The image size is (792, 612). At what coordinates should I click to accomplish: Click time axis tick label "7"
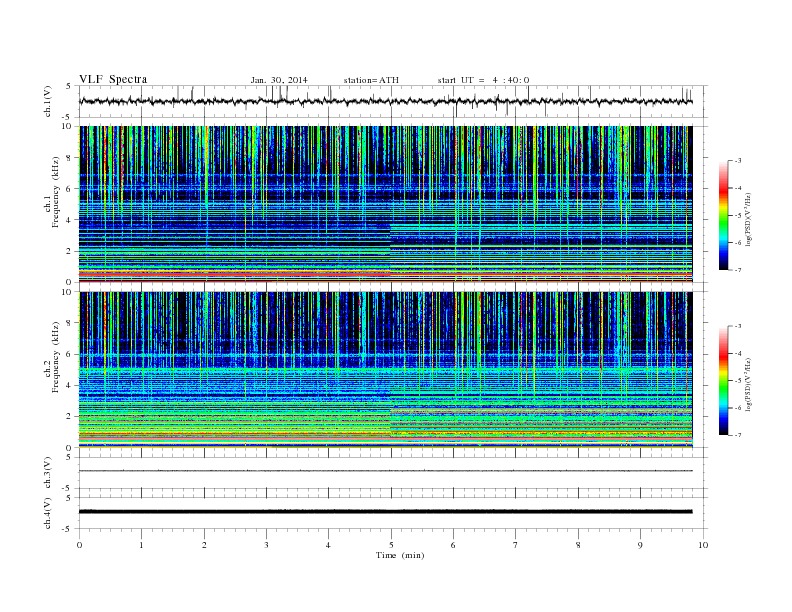tap(516, 545)
